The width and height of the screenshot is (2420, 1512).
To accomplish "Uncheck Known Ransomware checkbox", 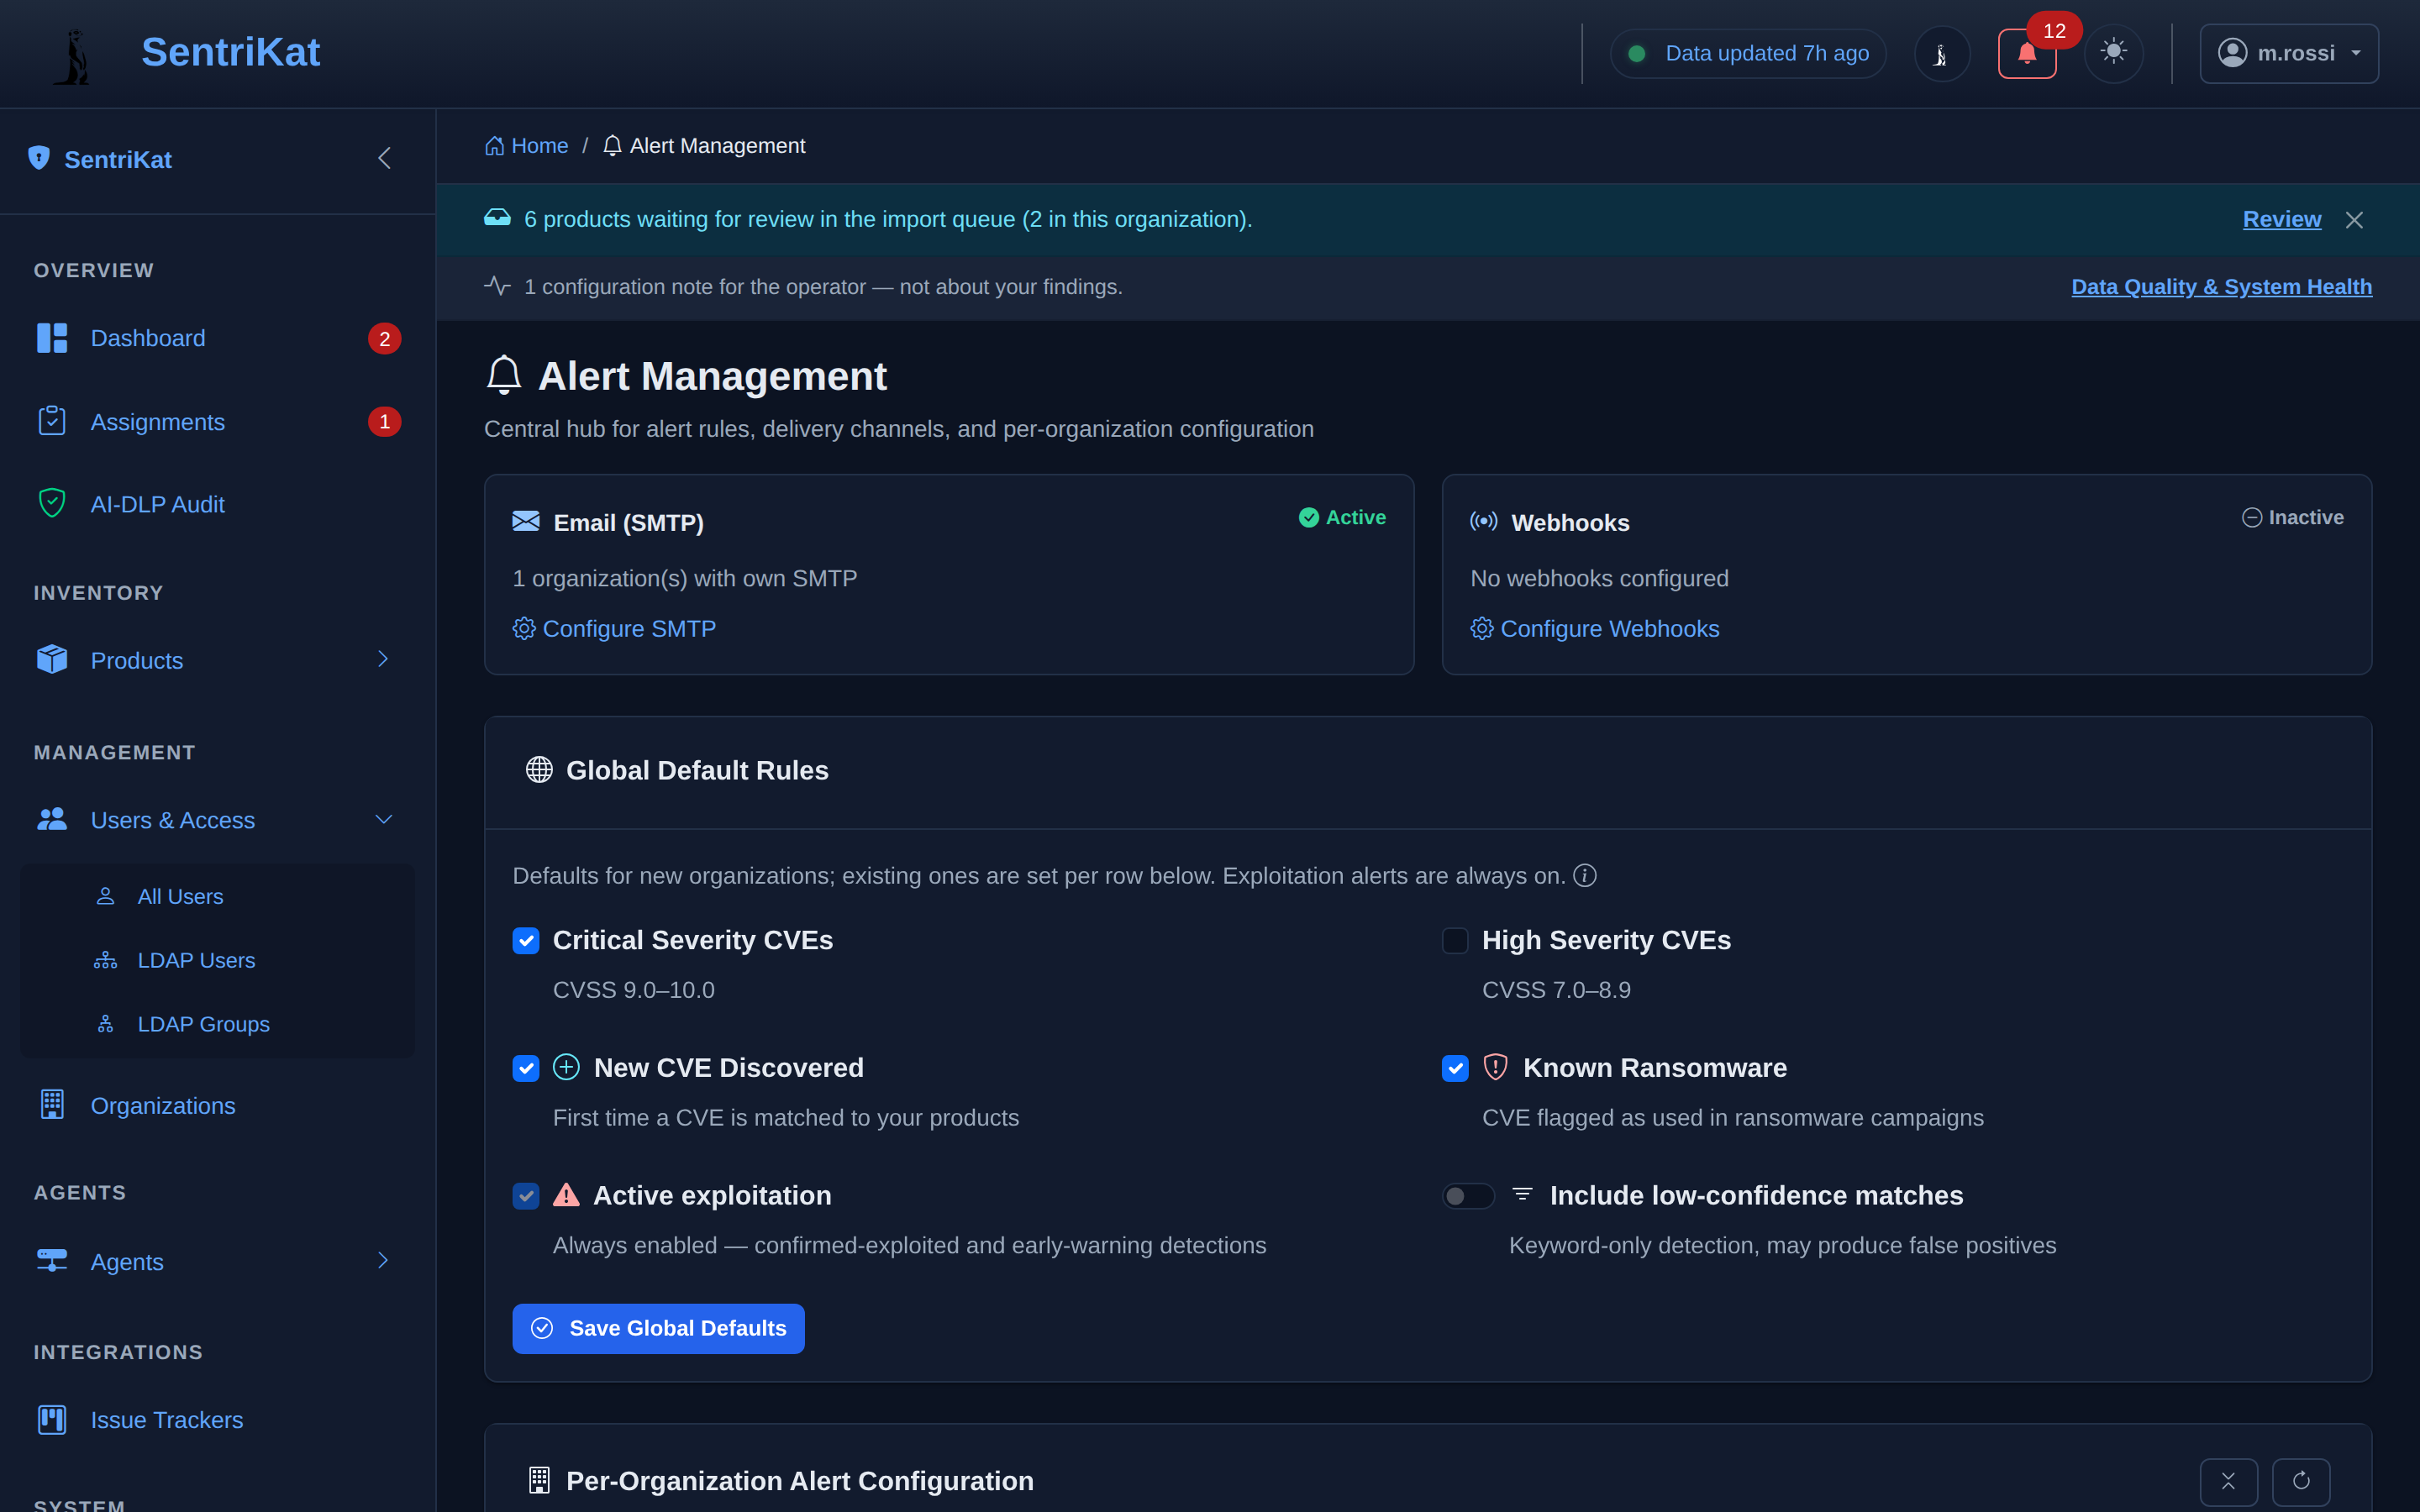I will [x=1455, y=1068].
